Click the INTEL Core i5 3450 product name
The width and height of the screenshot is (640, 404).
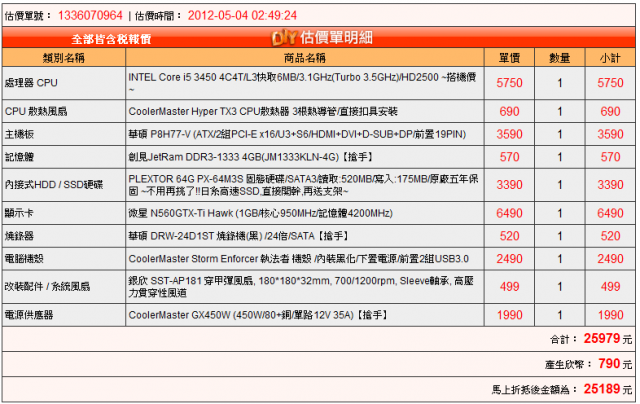tap(302, 83)
